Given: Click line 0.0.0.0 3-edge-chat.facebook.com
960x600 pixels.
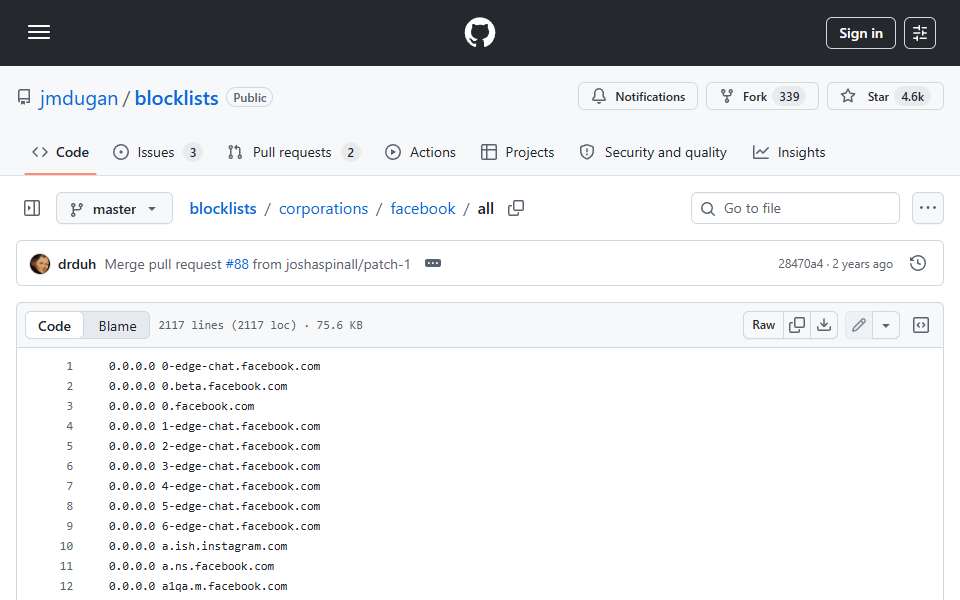Looking at the screenshot, I should pyautogui.click(x=214, y=467).
